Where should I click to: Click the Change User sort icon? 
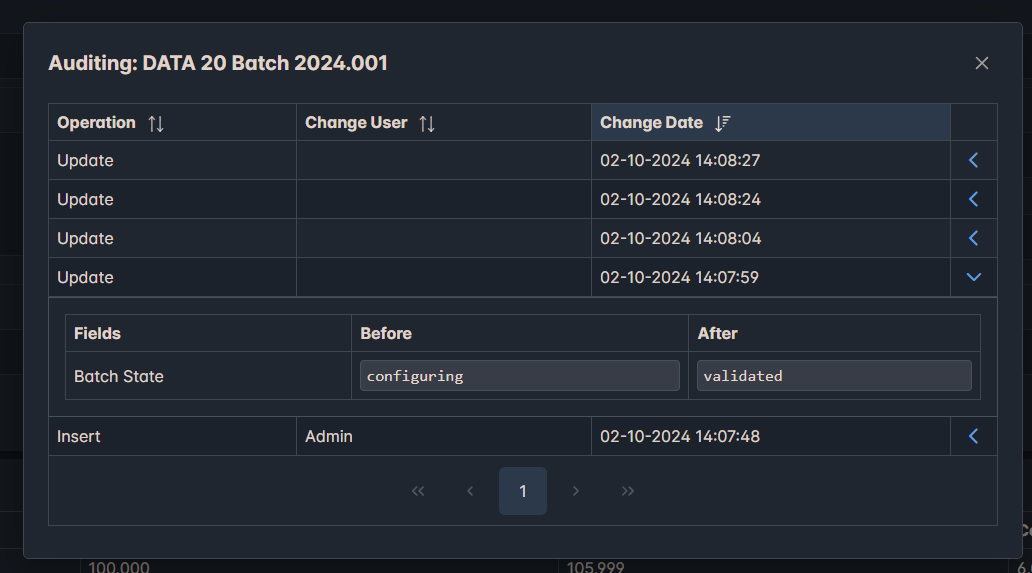point(427,123)
